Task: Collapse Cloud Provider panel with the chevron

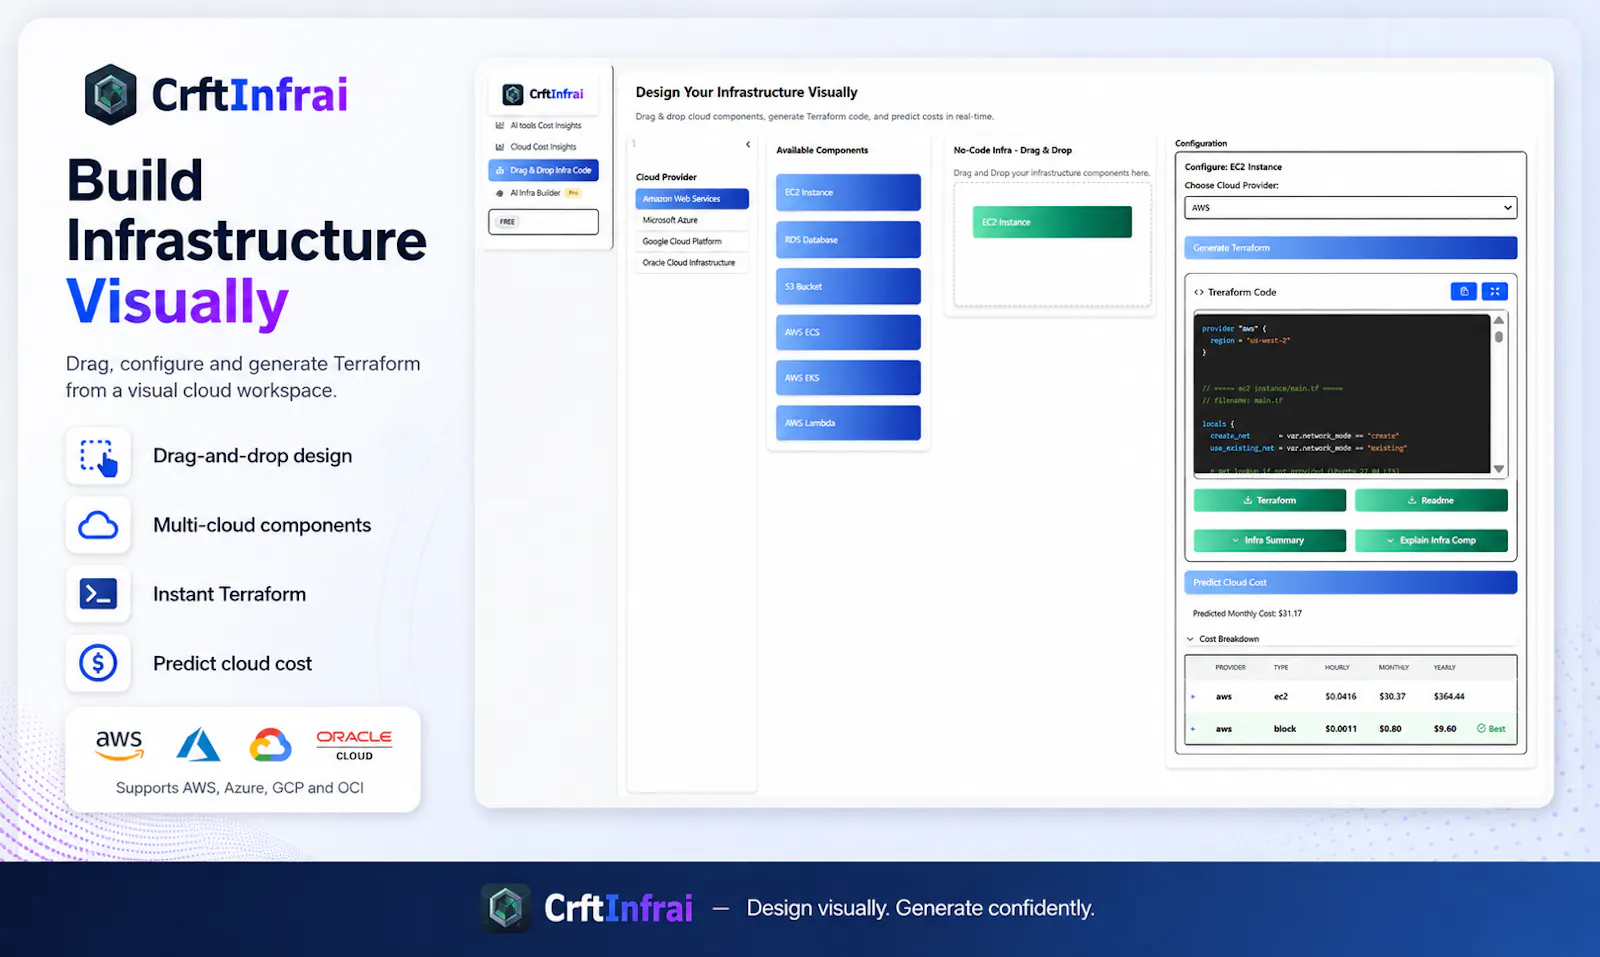Action: (748, 145)
